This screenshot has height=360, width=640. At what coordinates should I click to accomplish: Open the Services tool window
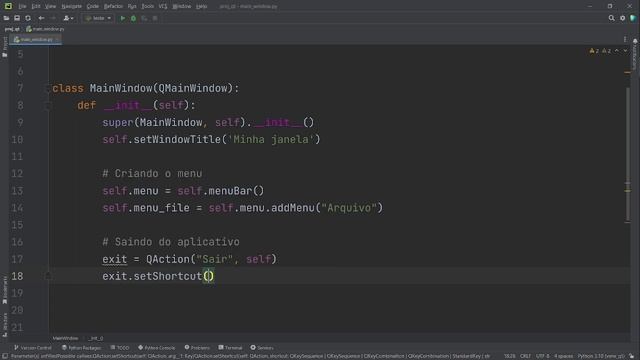262,348
